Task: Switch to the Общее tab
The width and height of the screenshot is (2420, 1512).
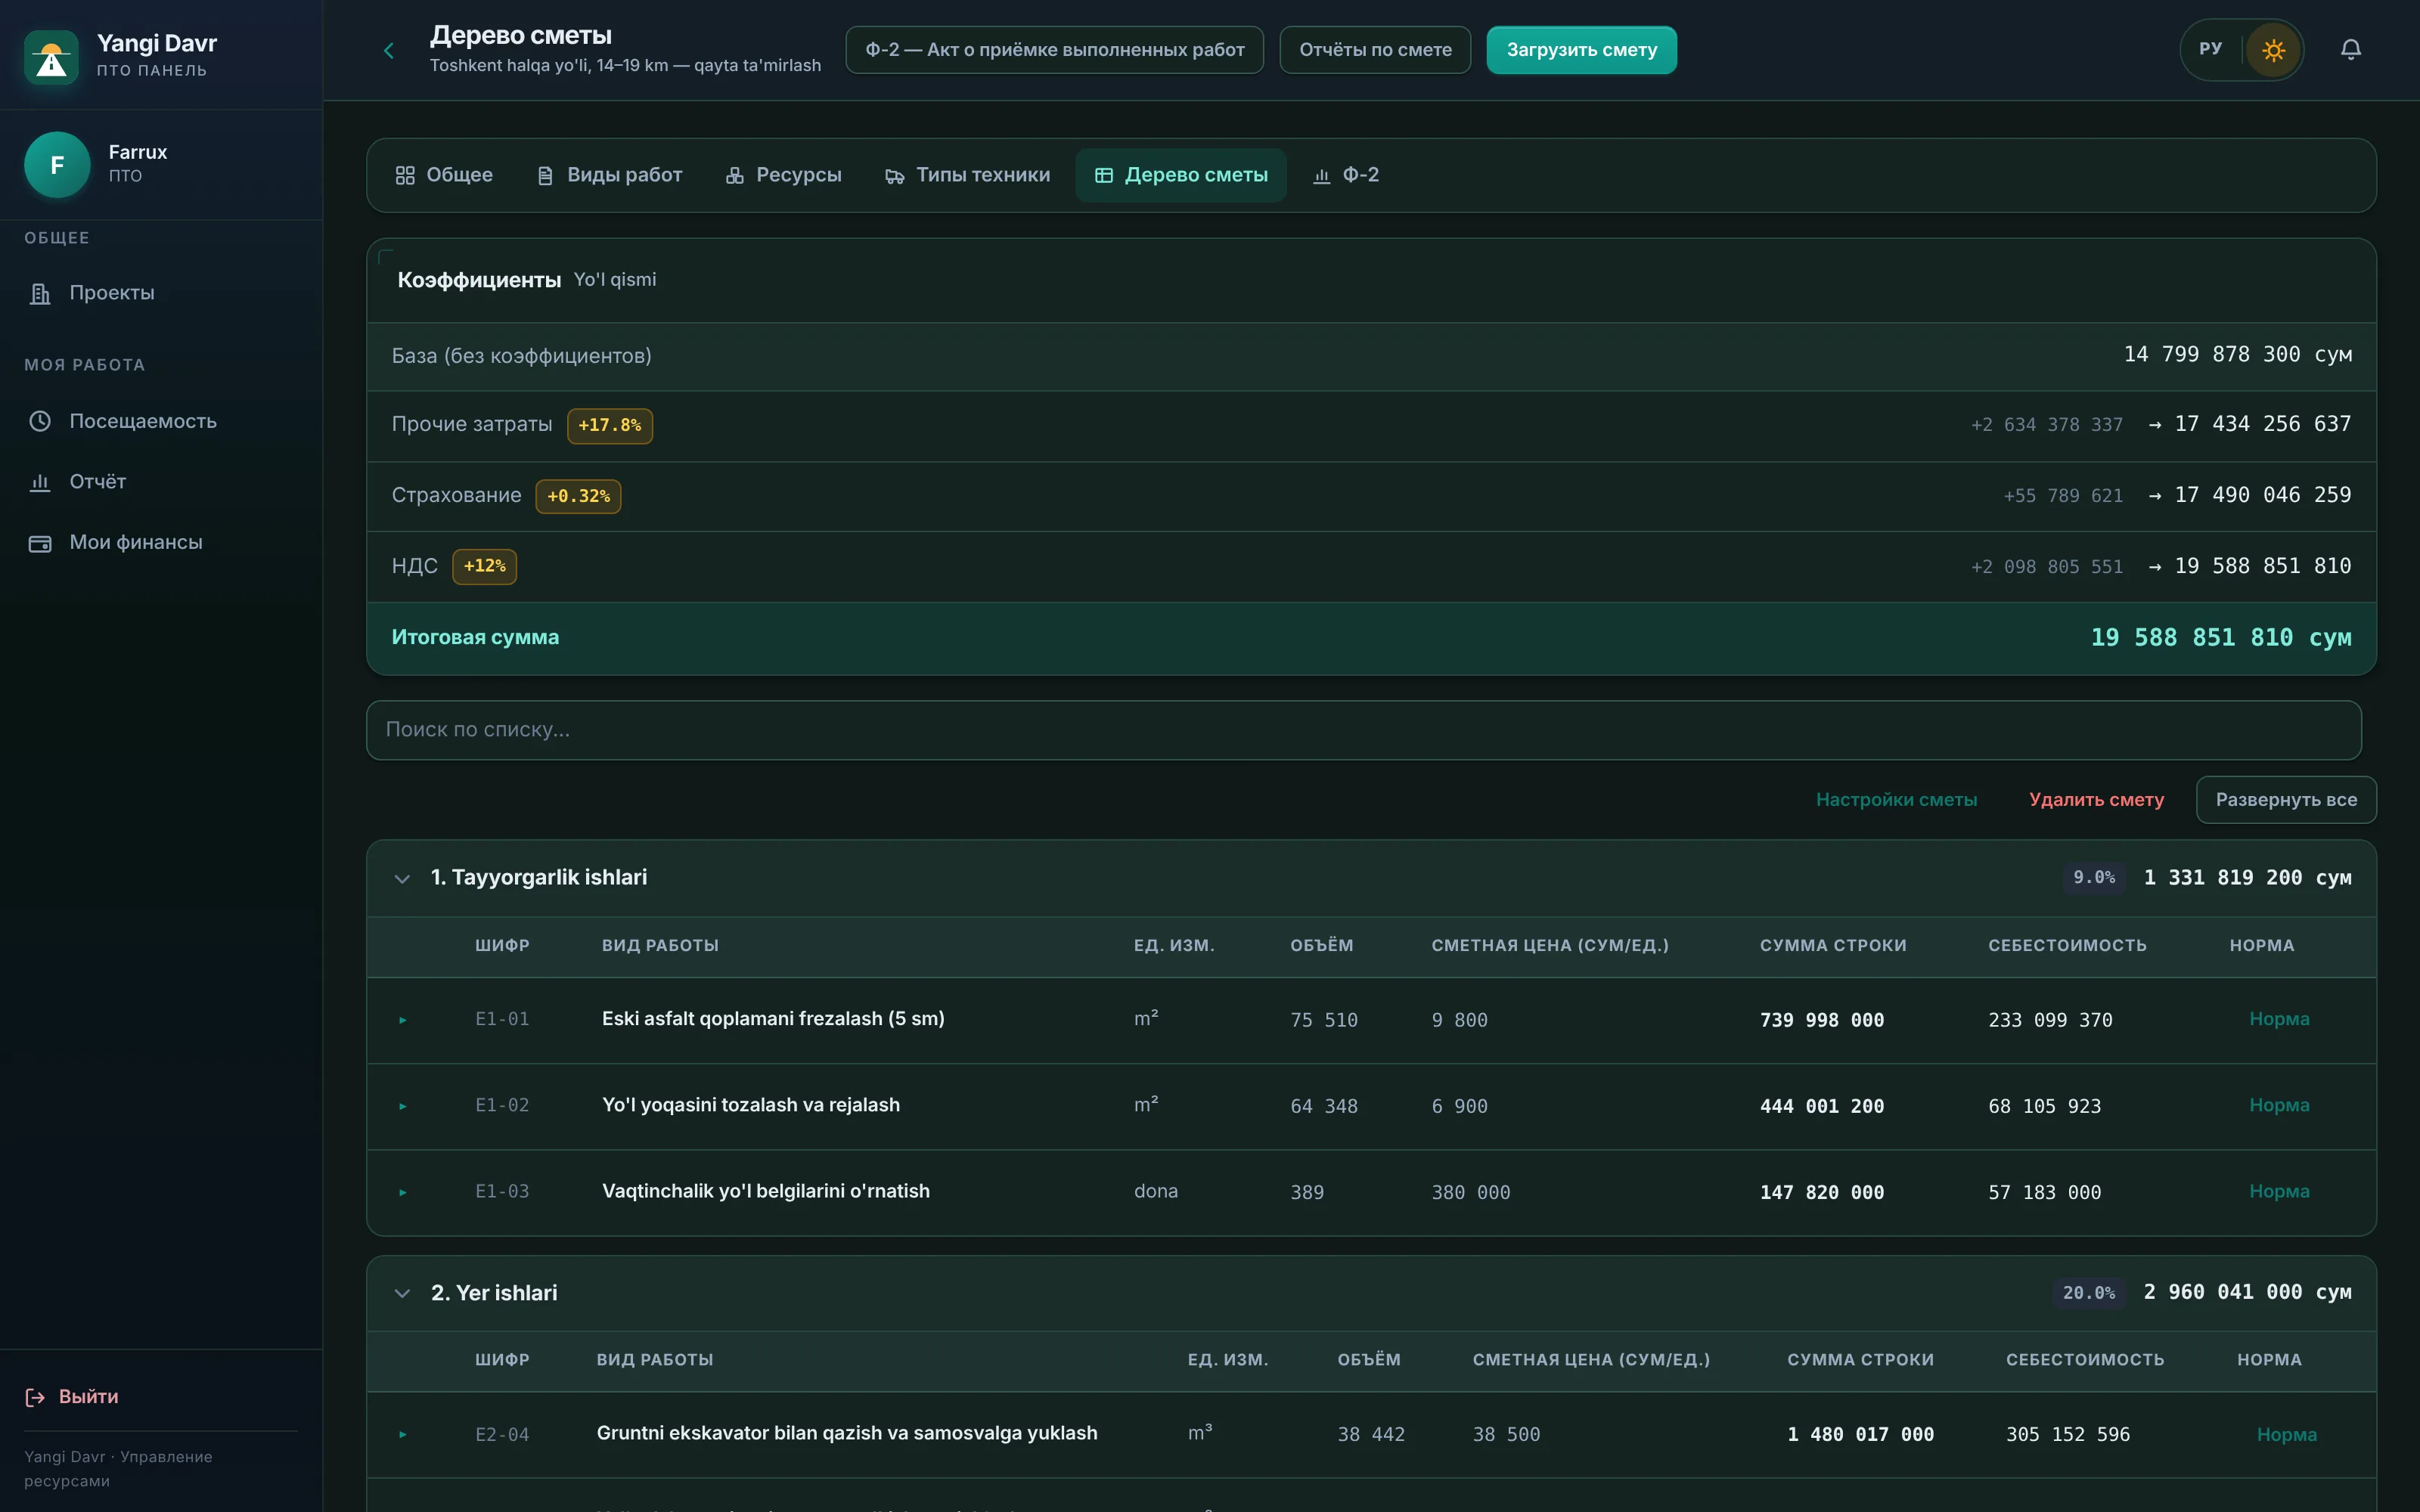Action: point(444,175)
